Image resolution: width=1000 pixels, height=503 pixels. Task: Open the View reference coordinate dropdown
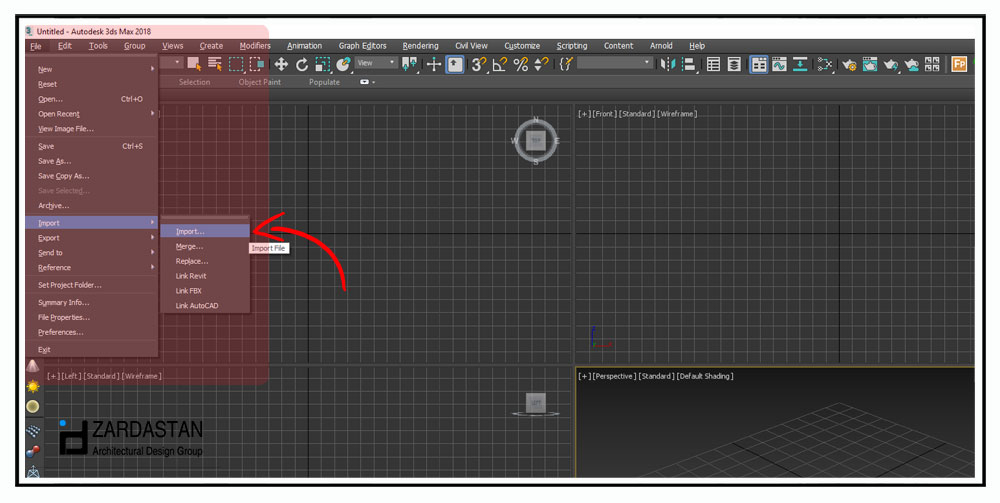click(377, 63)
